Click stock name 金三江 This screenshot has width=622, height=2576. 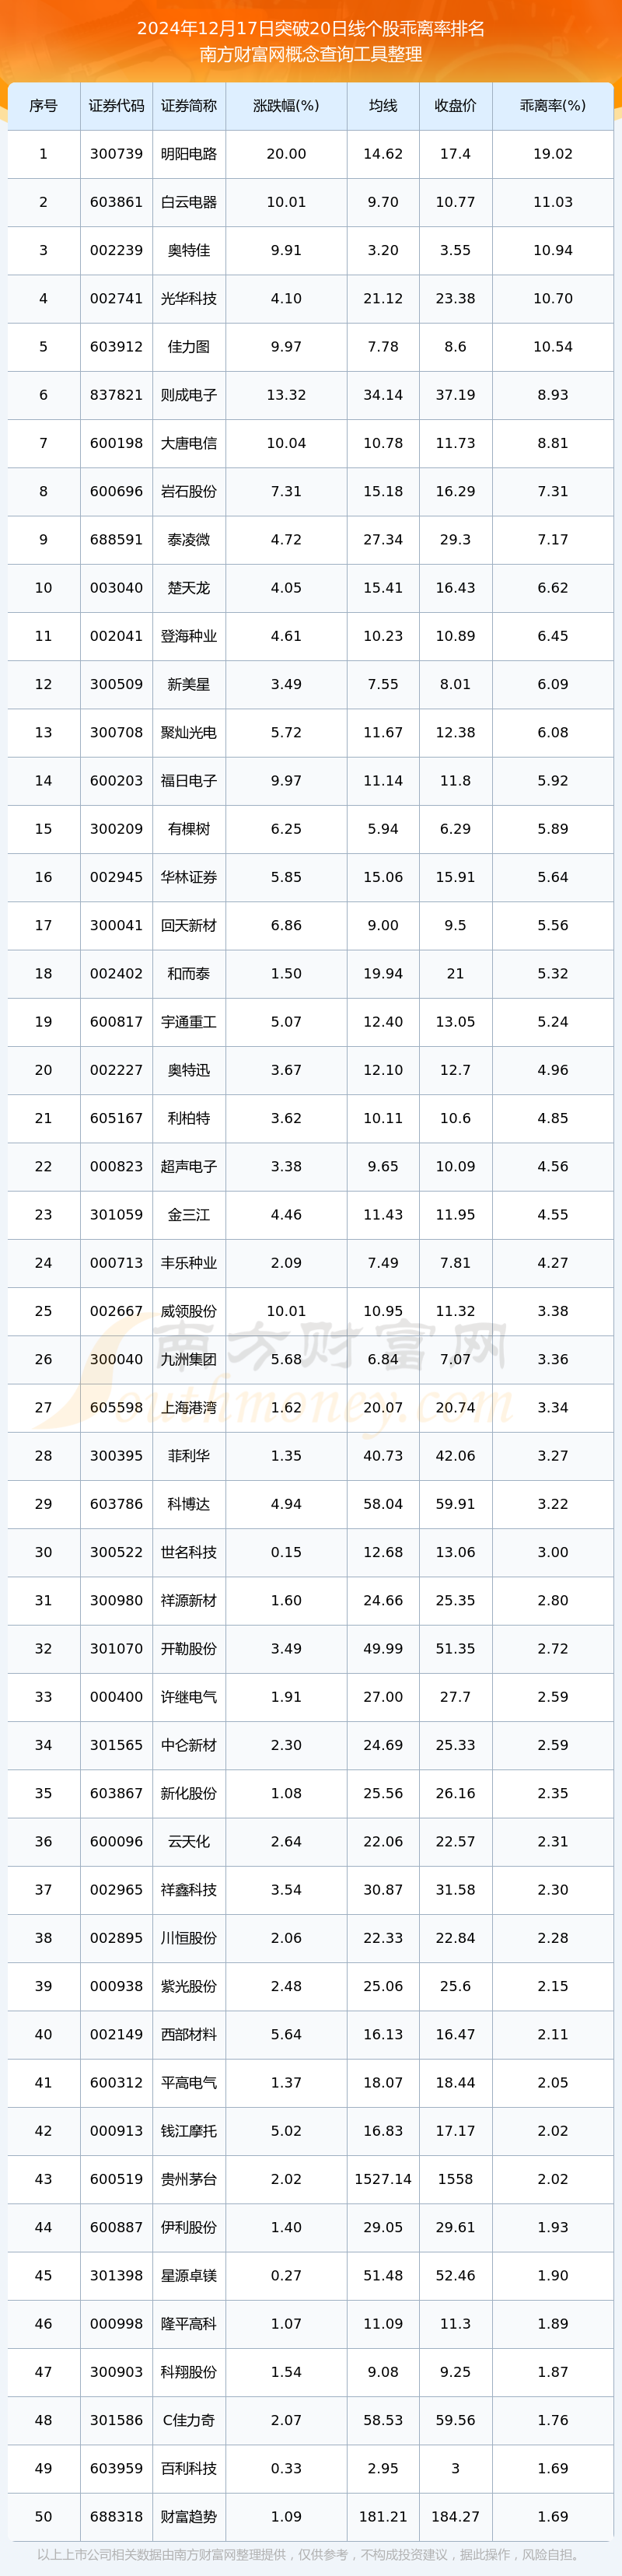(189, 1215)
